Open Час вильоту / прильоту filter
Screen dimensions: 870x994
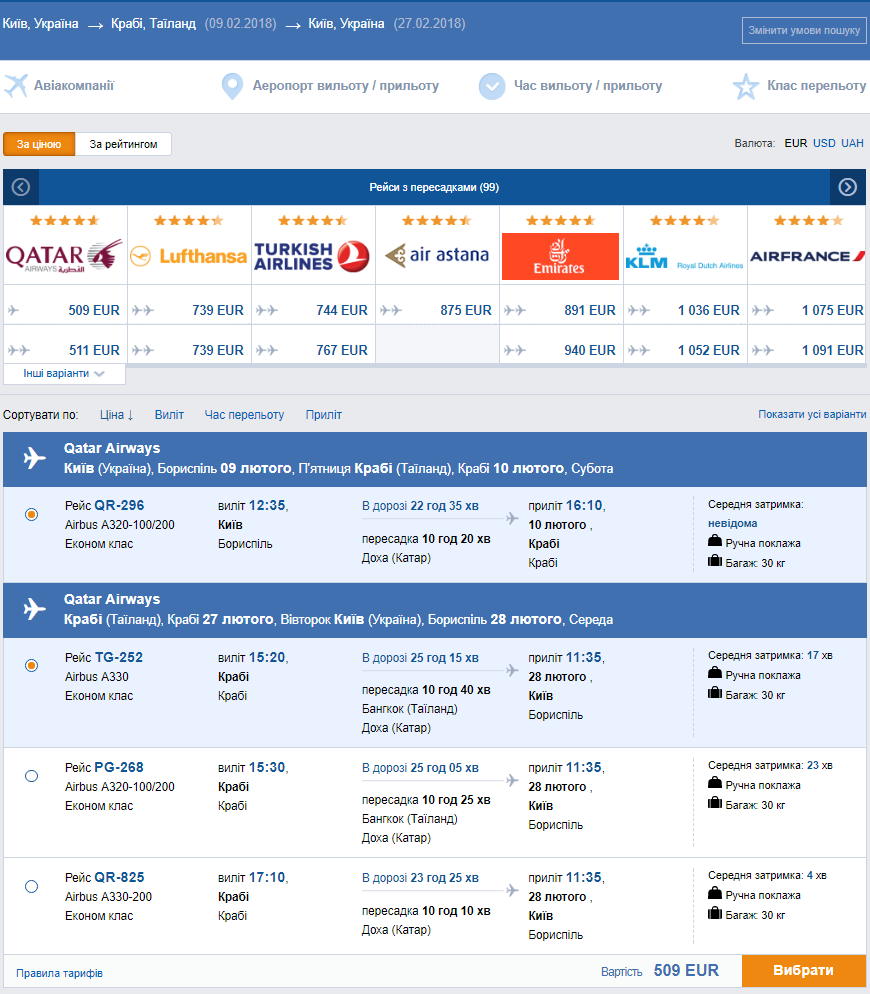(588, 86)
